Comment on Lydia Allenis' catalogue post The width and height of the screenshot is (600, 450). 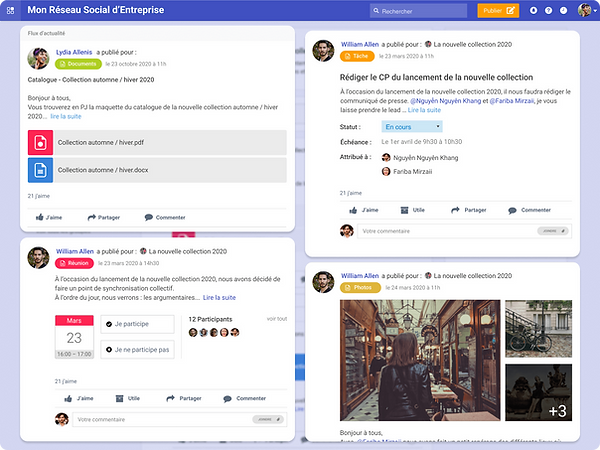point(165,217)
